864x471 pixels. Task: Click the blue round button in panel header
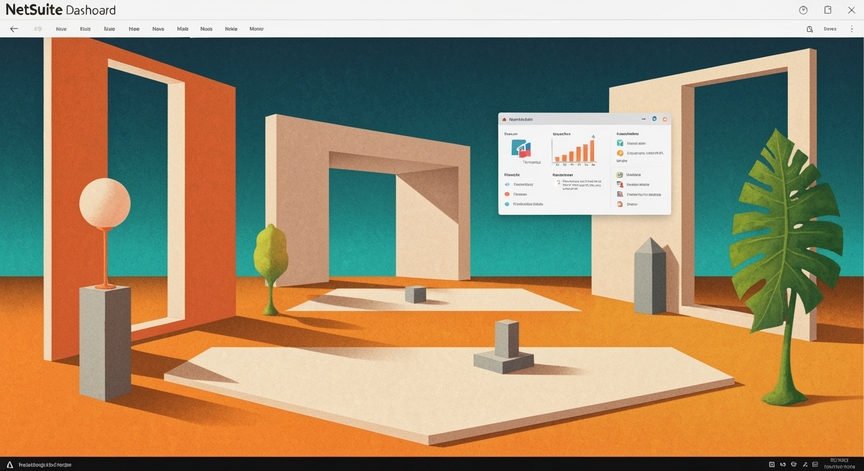(654, 119)
